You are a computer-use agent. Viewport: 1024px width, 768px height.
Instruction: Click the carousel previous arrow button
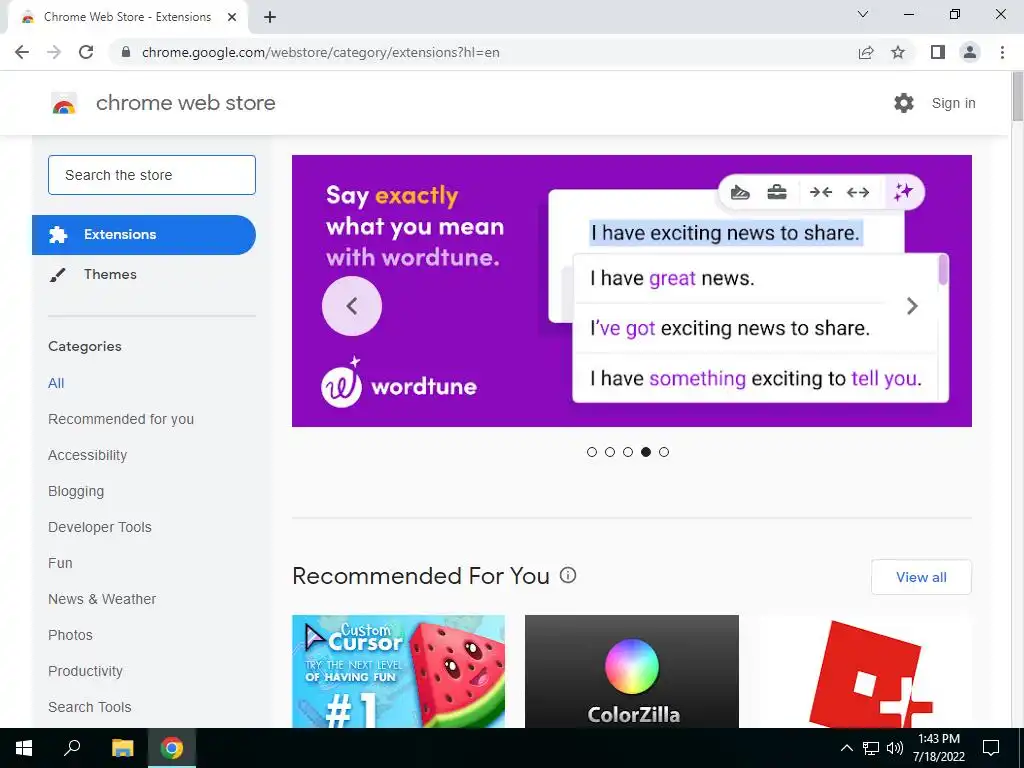click(x=352, y=306)
